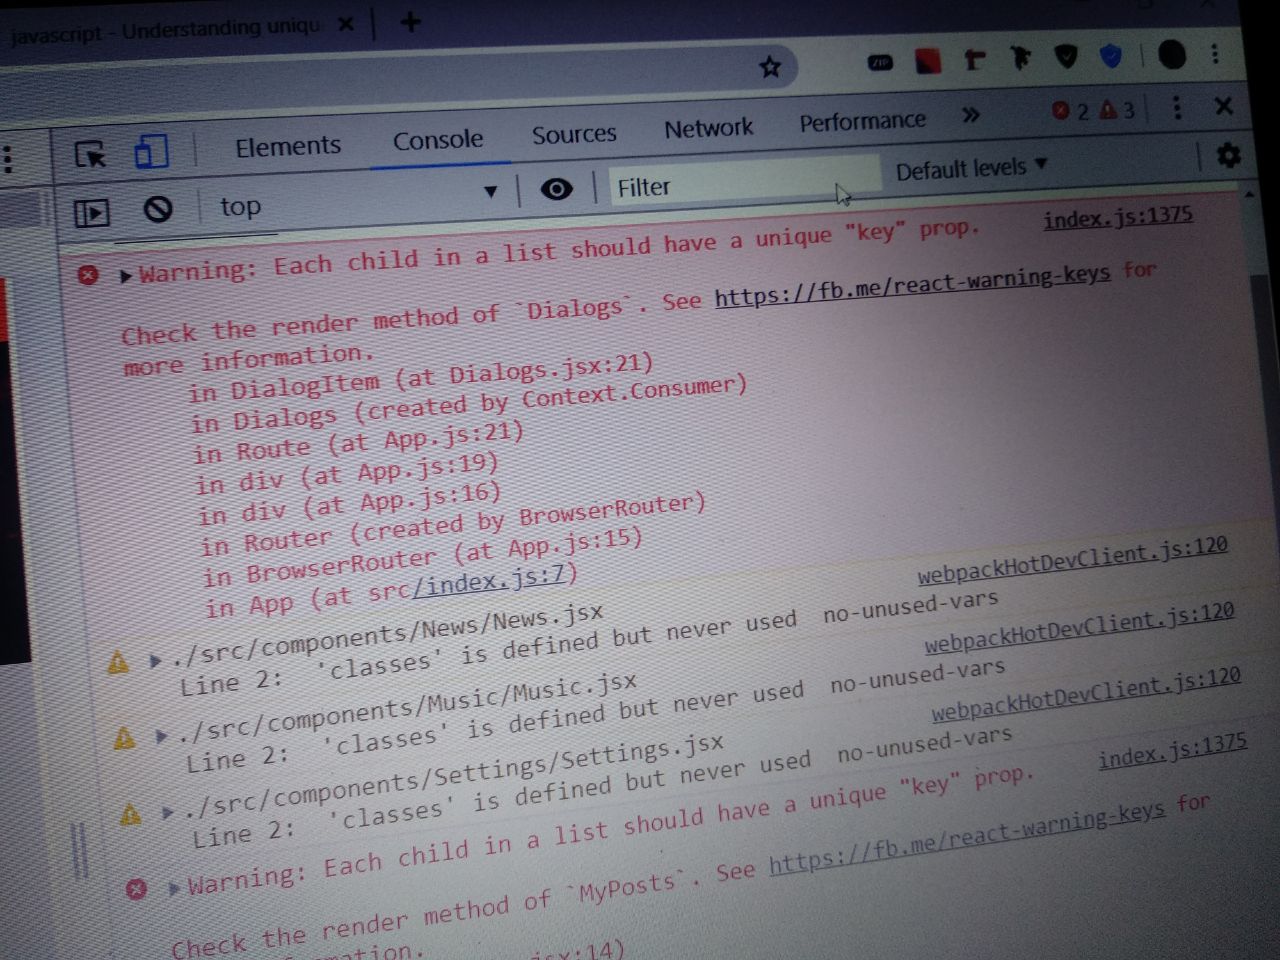This screenshot has width=1280, height=960.
Task: Click the error icon beside MyPosts warning
Action: pos(136,887)
